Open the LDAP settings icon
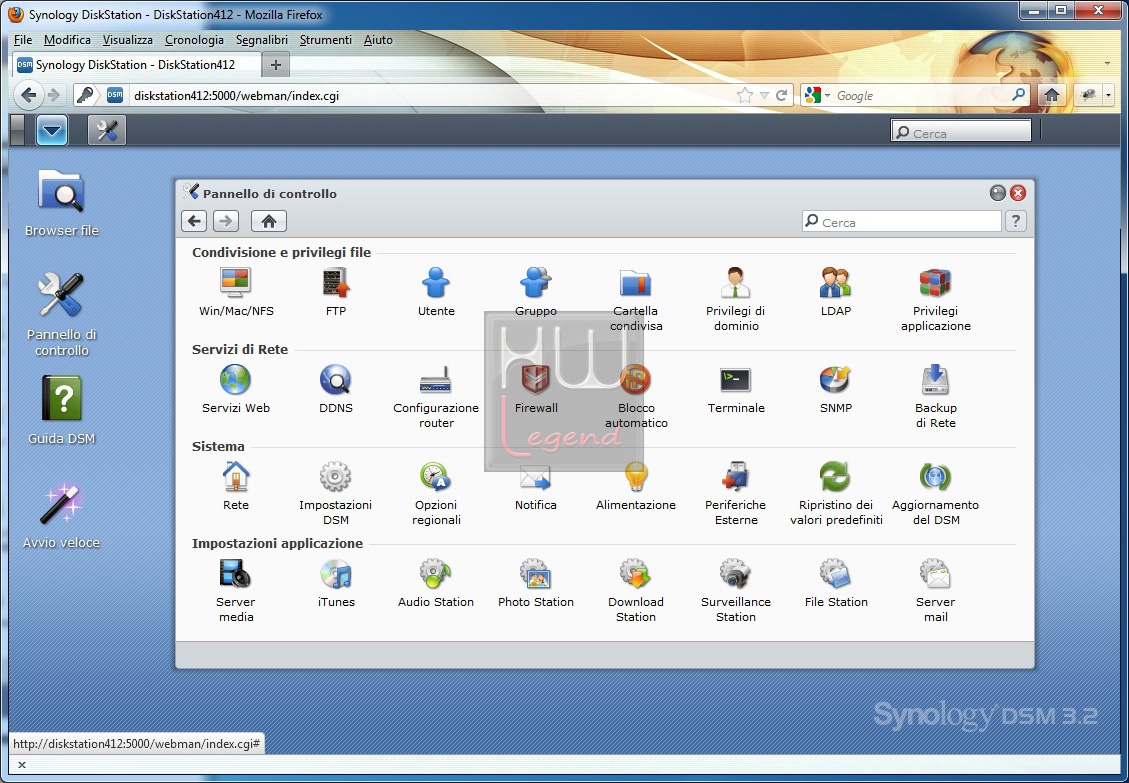The image size is (1129, 783). point(835,292)
